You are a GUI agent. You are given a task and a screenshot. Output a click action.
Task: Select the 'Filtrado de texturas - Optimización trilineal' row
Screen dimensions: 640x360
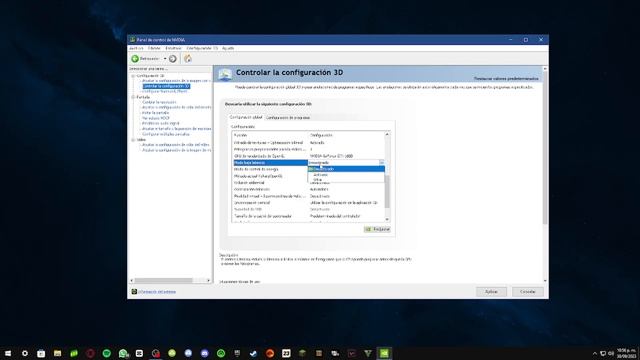(x=309, y=142)
